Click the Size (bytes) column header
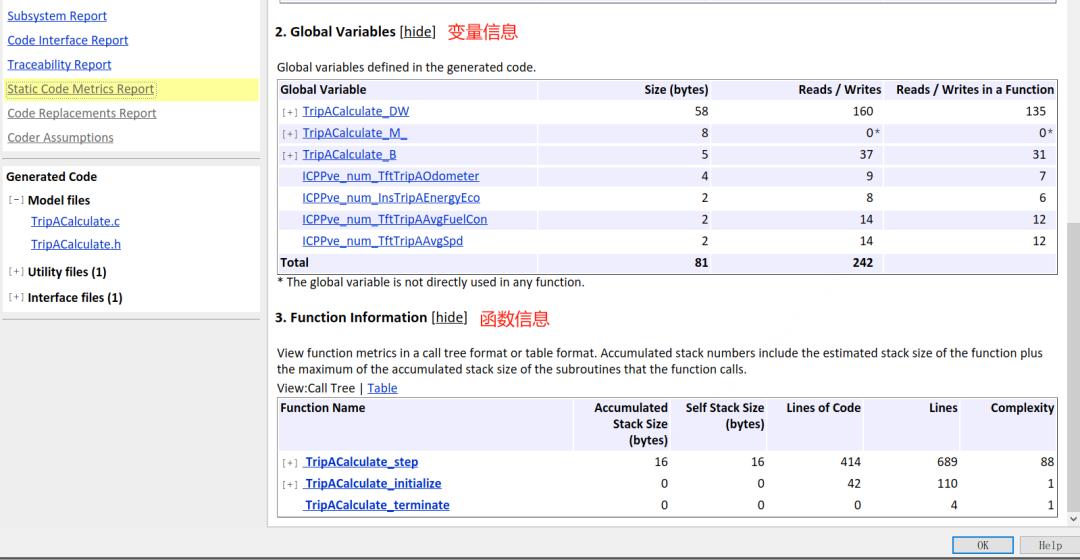Image resolution: width=1080 pixels, height=560 pixels. [x=676, y=90]
